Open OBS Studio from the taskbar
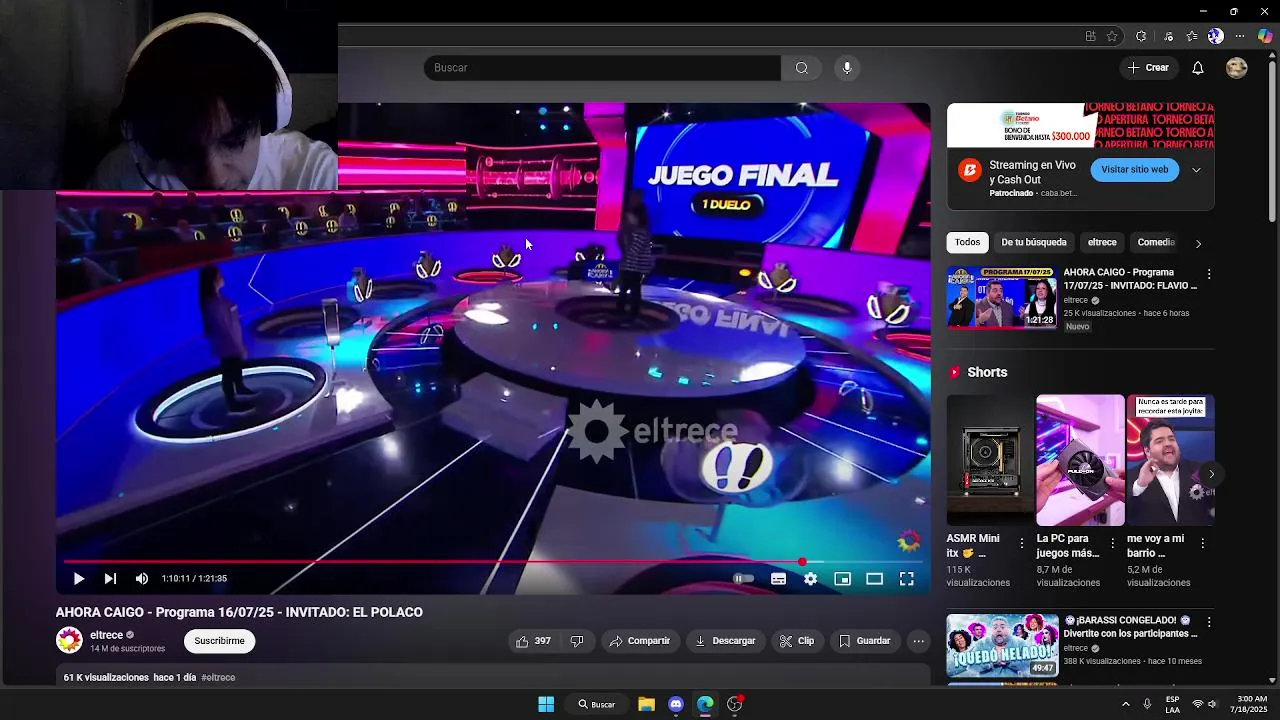The width and height of the screenshot is (1280, 720). click(735, 704)
